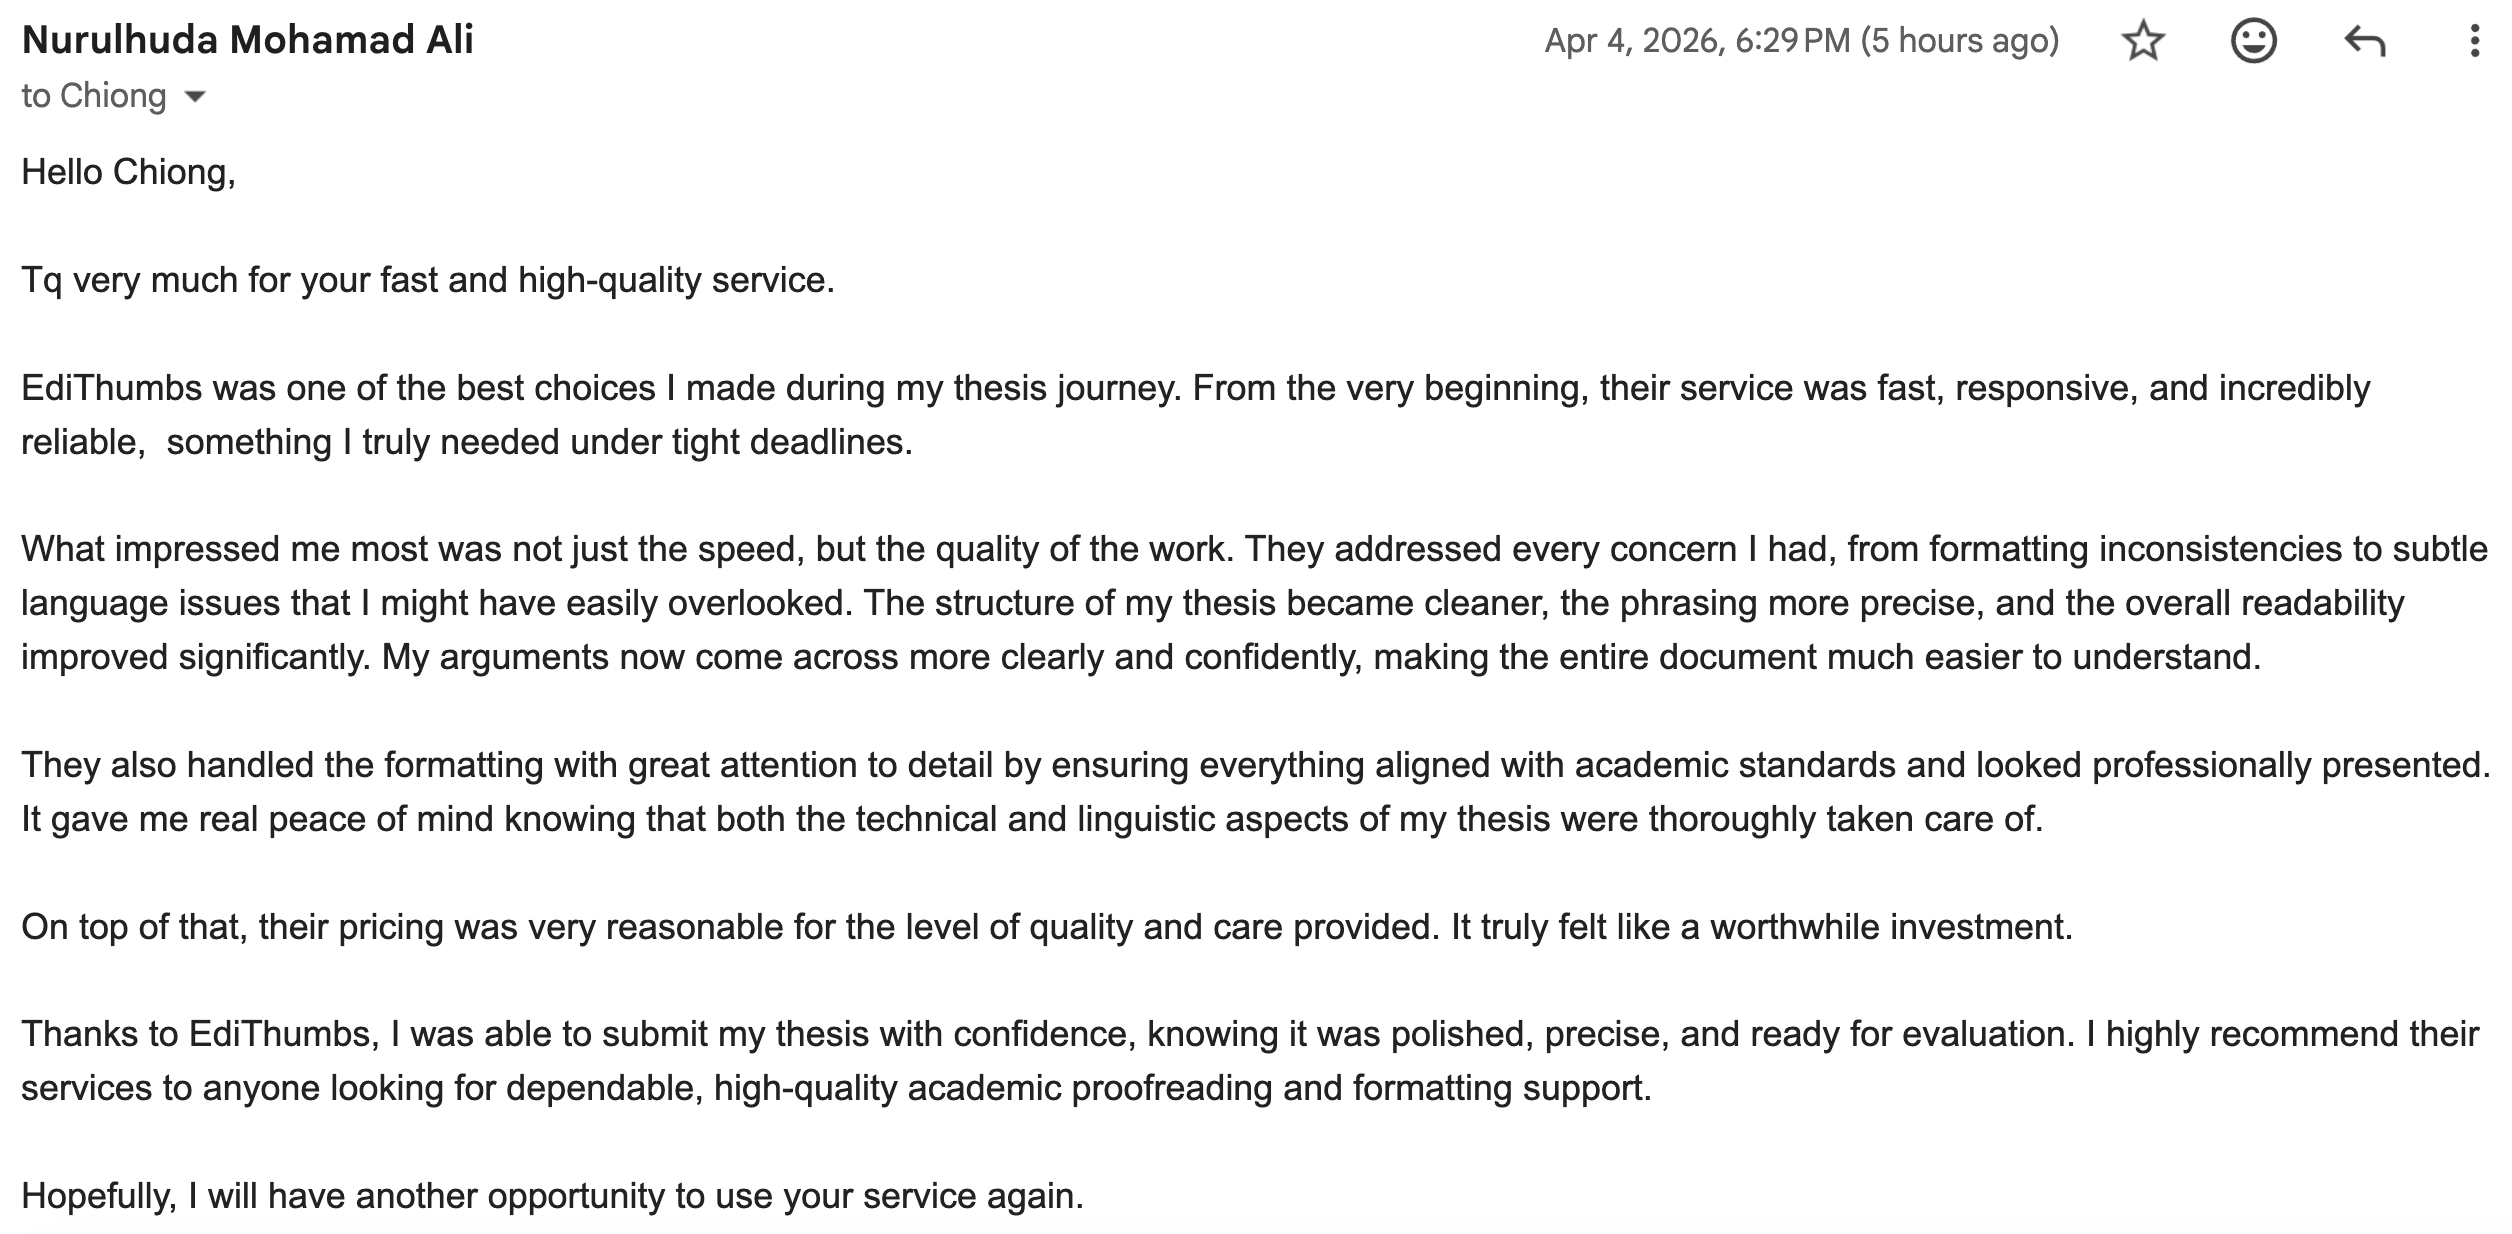The height and width of the screenshot is (1234, 2512).
Task: Click sender name Nurulhuda Mohamad Ali
Action: click(x=247, y=40)
